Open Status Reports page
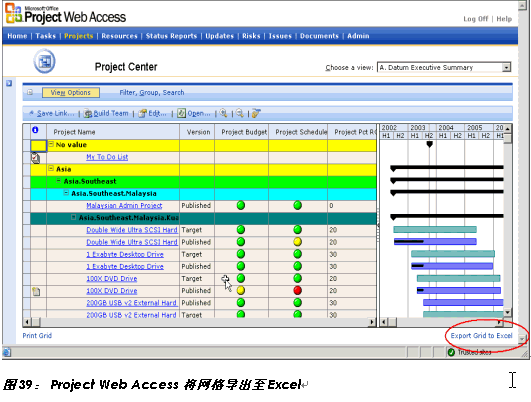Viewport: 531px width, 402px height. click(x=171, y=36)
